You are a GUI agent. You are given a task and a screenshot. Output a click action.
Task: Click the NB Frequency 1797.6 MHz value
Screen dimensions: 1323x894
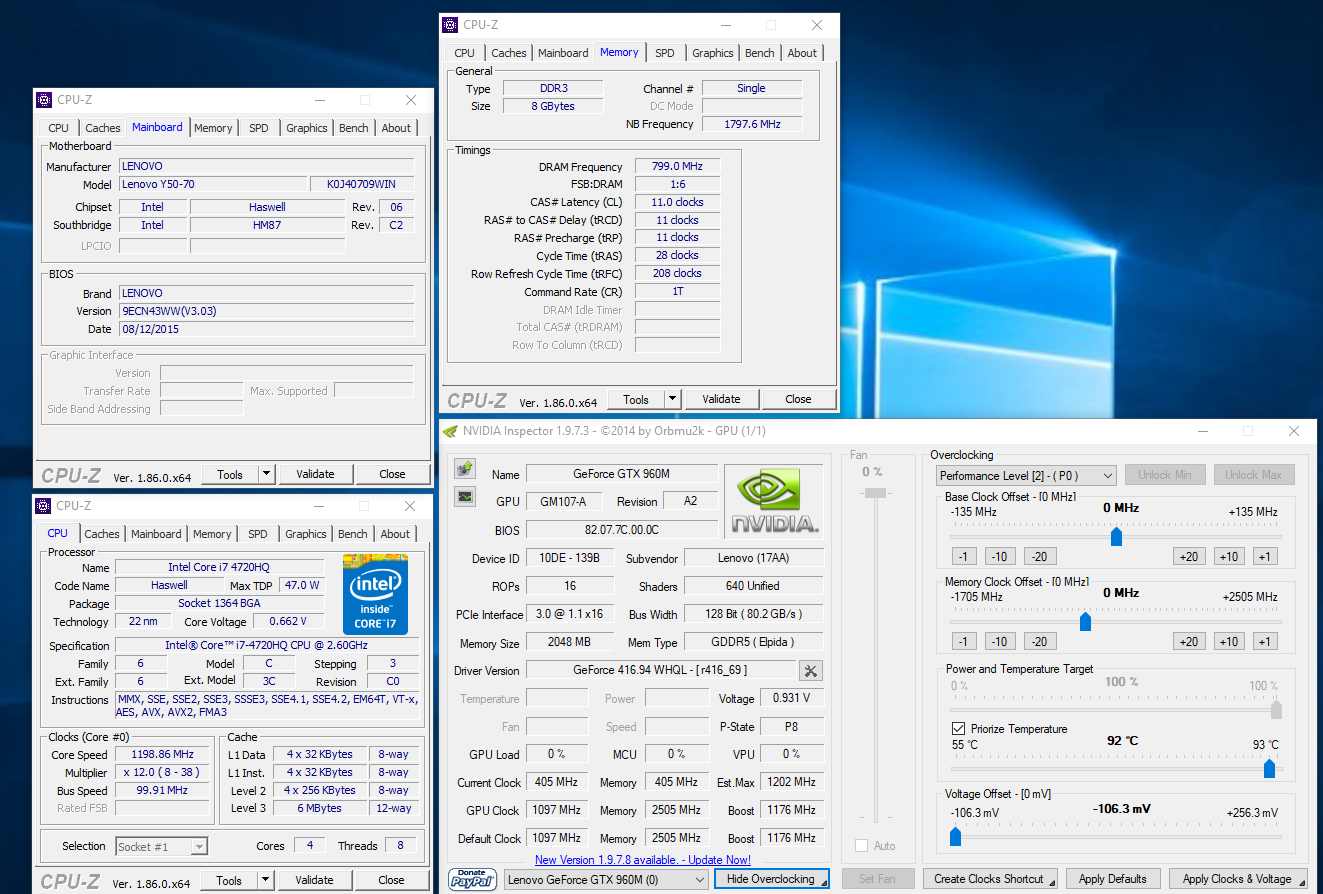click(x=750, y=124)
